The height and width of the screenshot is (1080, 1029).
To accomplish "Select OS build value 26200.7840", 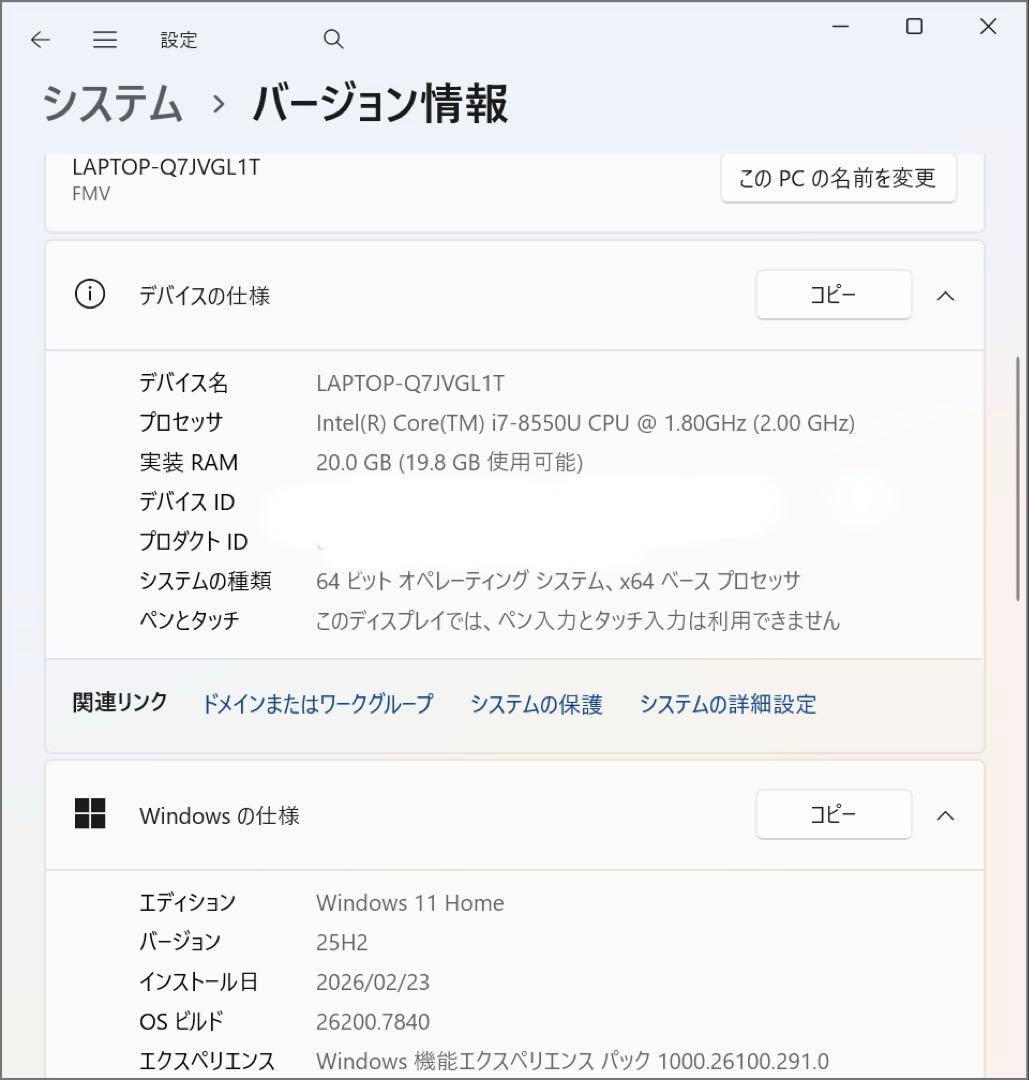I will point(373,1021).
